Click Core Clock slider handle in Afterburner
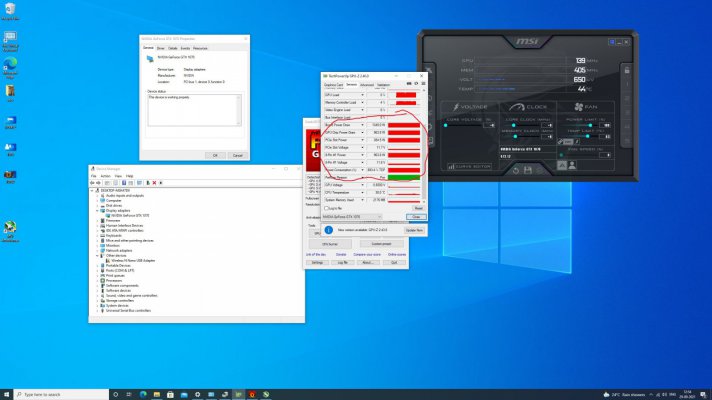Viewport: 712px width, 400px height. point(514,125)
